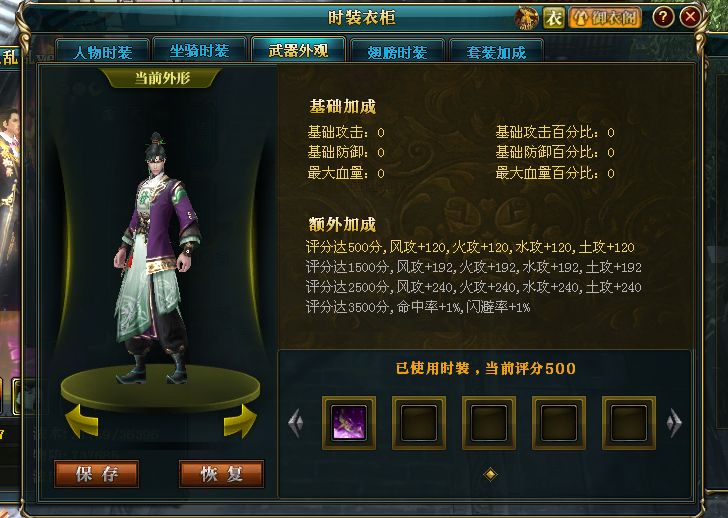Click the 保存 save button

(97, 474)
